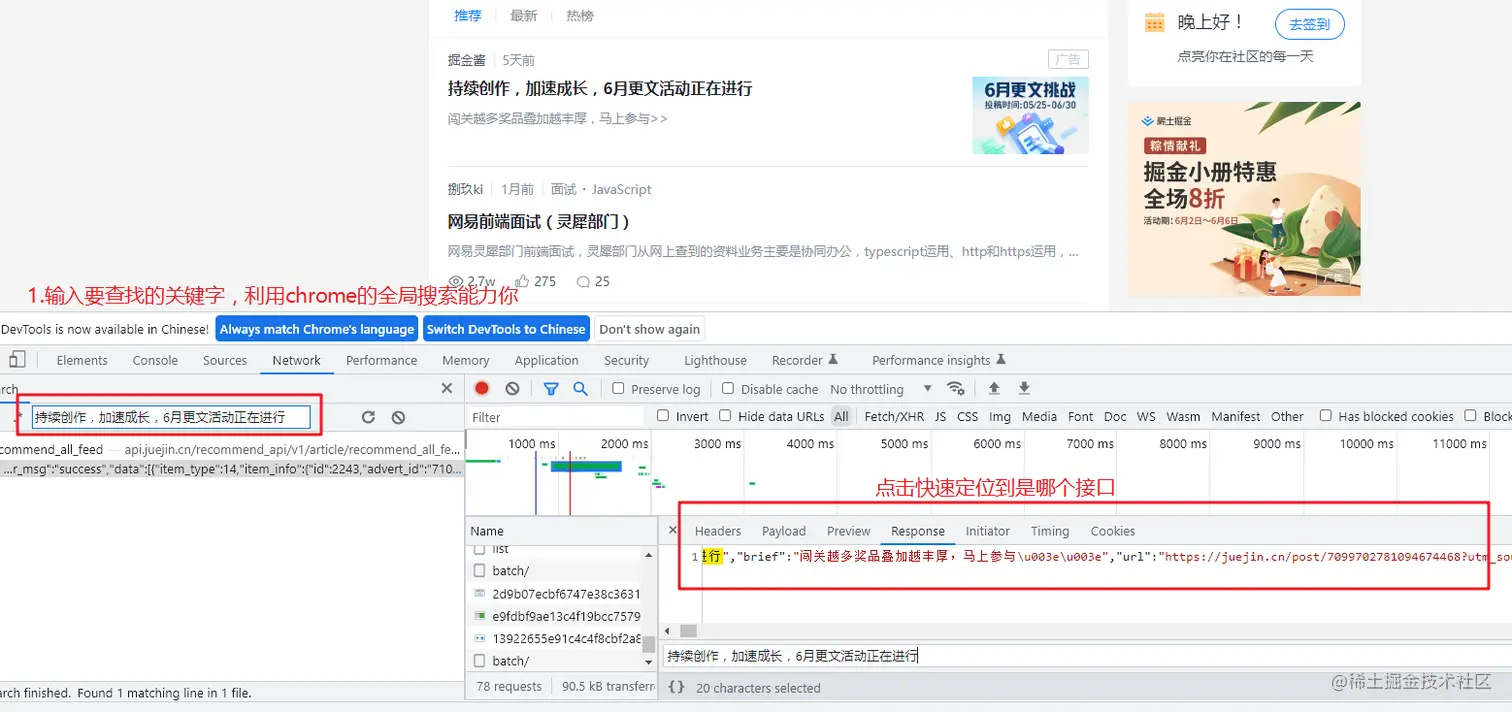Click the image icon of e9fdbf9ae request

coord(480,616)
